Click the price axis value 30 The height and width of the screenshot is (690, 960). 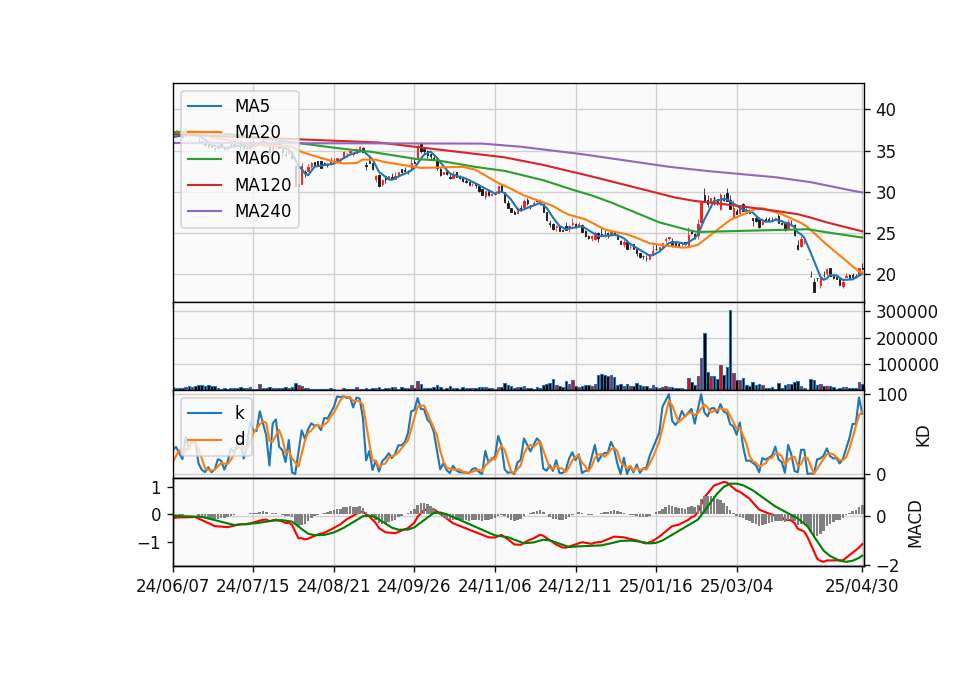885,193
